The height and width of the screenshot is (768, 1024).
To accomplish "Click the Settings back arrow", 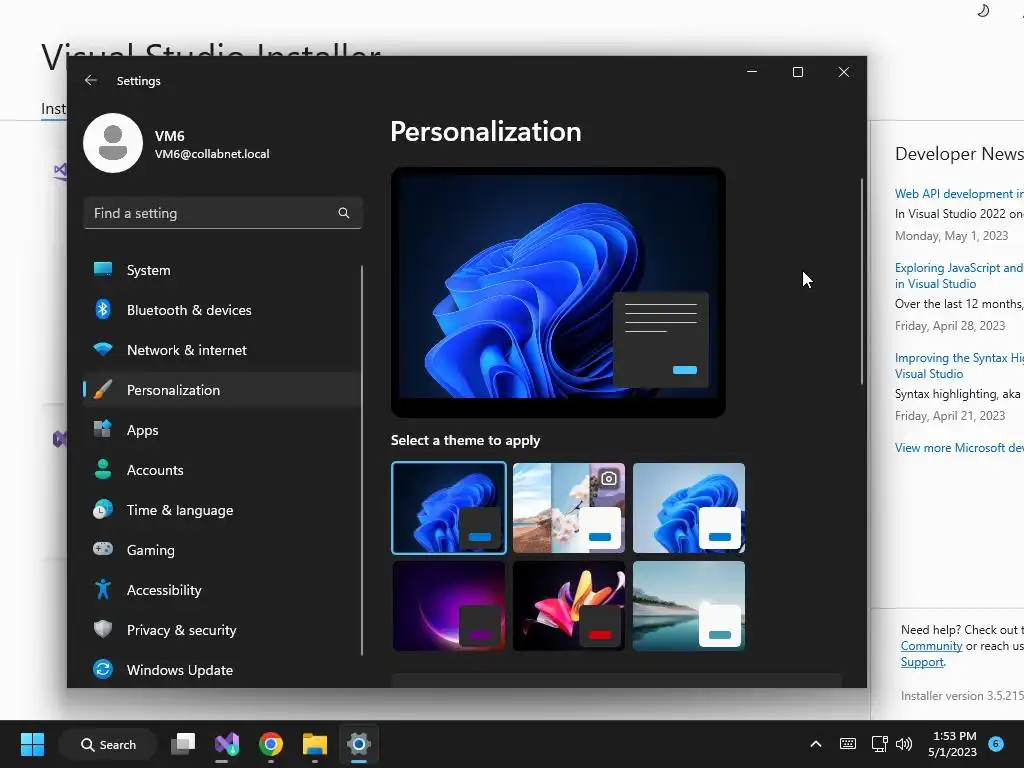I will click(x=91, y=80).
